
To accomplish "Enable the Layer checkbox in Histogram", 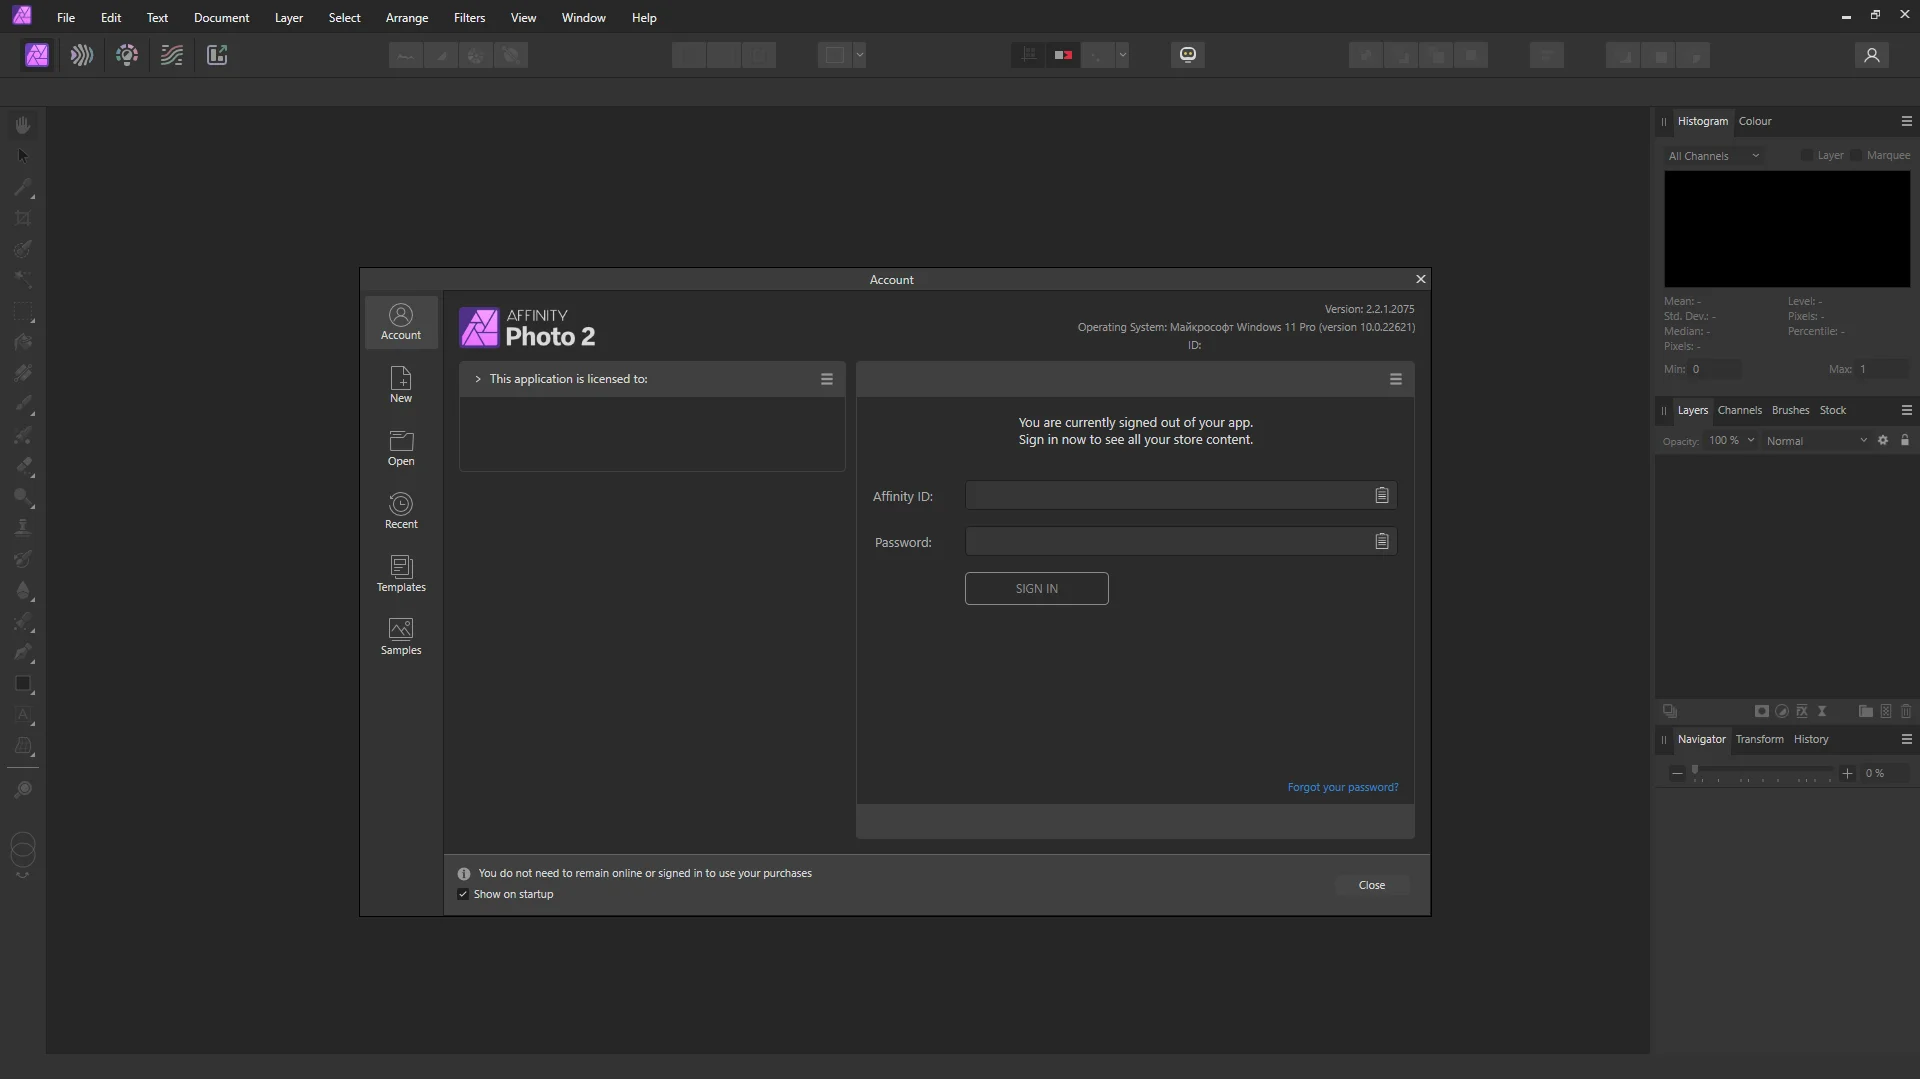I will pos(1807,155).
